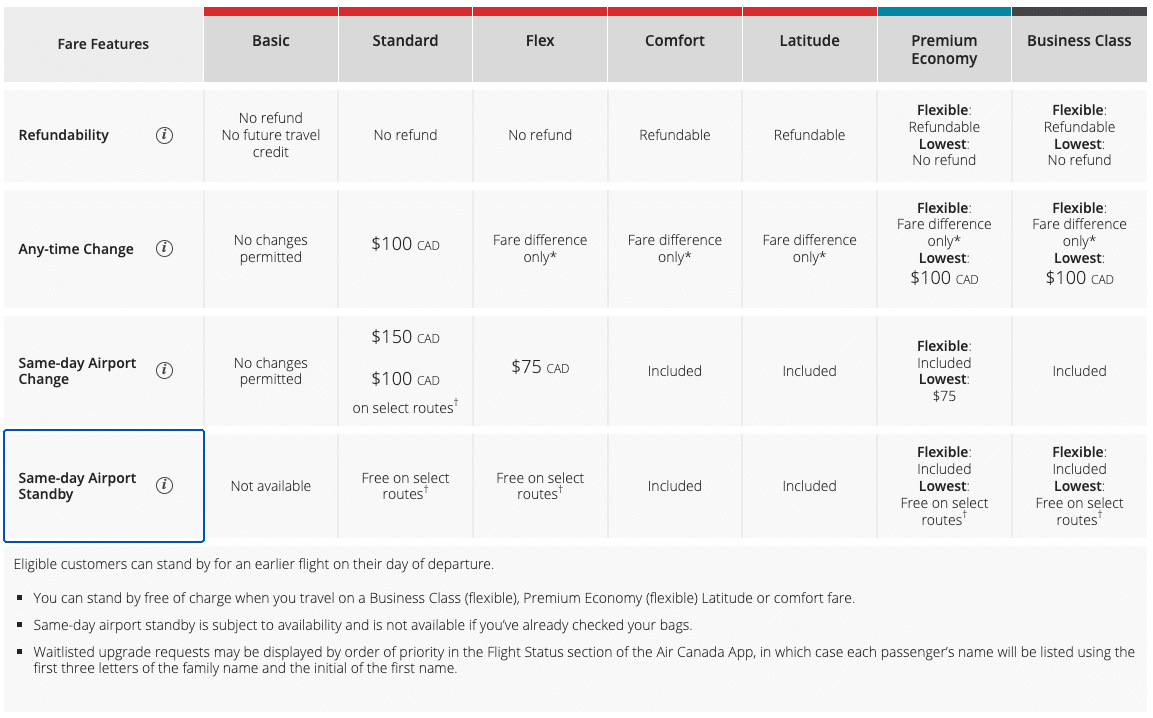The width and height of the screenshot is (1153, 718).
Task: Select the Basic fare column header
Action: [x=270, y=41]
